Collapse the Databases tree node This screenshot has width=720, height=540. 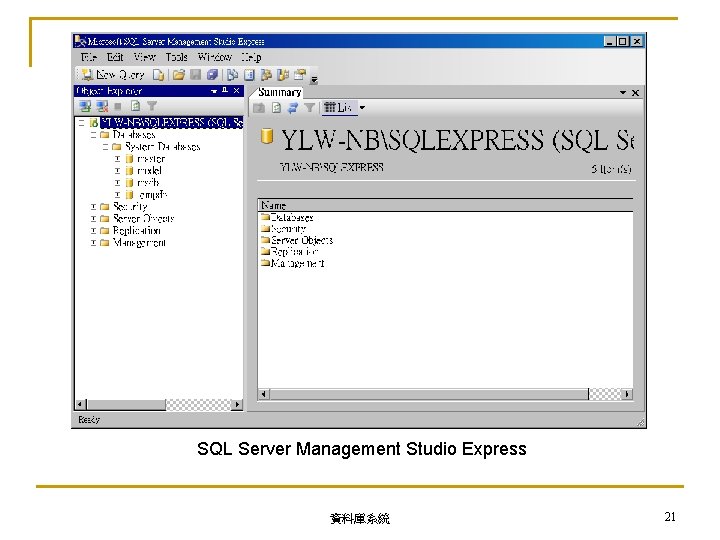(93, 135)
